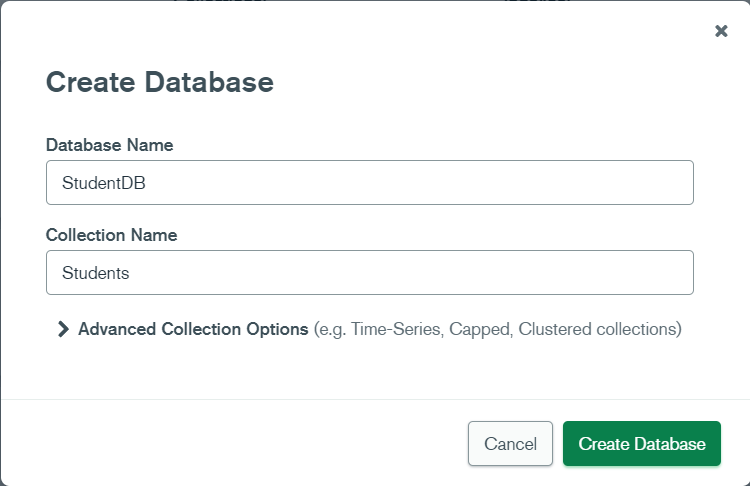Click the Create Database green button
The image size is (750, 486).
point(641,444)
